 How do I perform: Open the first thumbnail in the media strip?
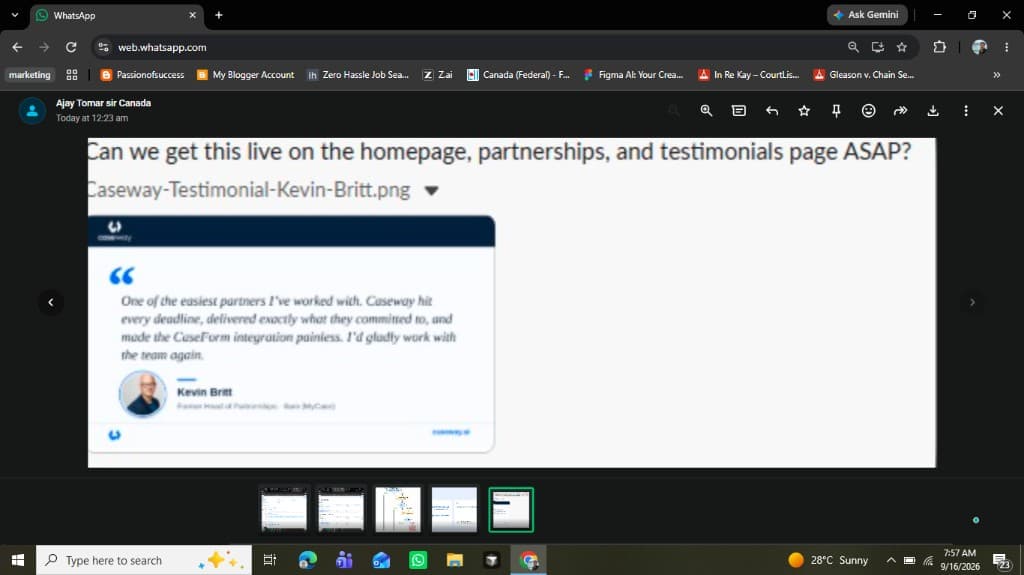click(x=283, y=509)
